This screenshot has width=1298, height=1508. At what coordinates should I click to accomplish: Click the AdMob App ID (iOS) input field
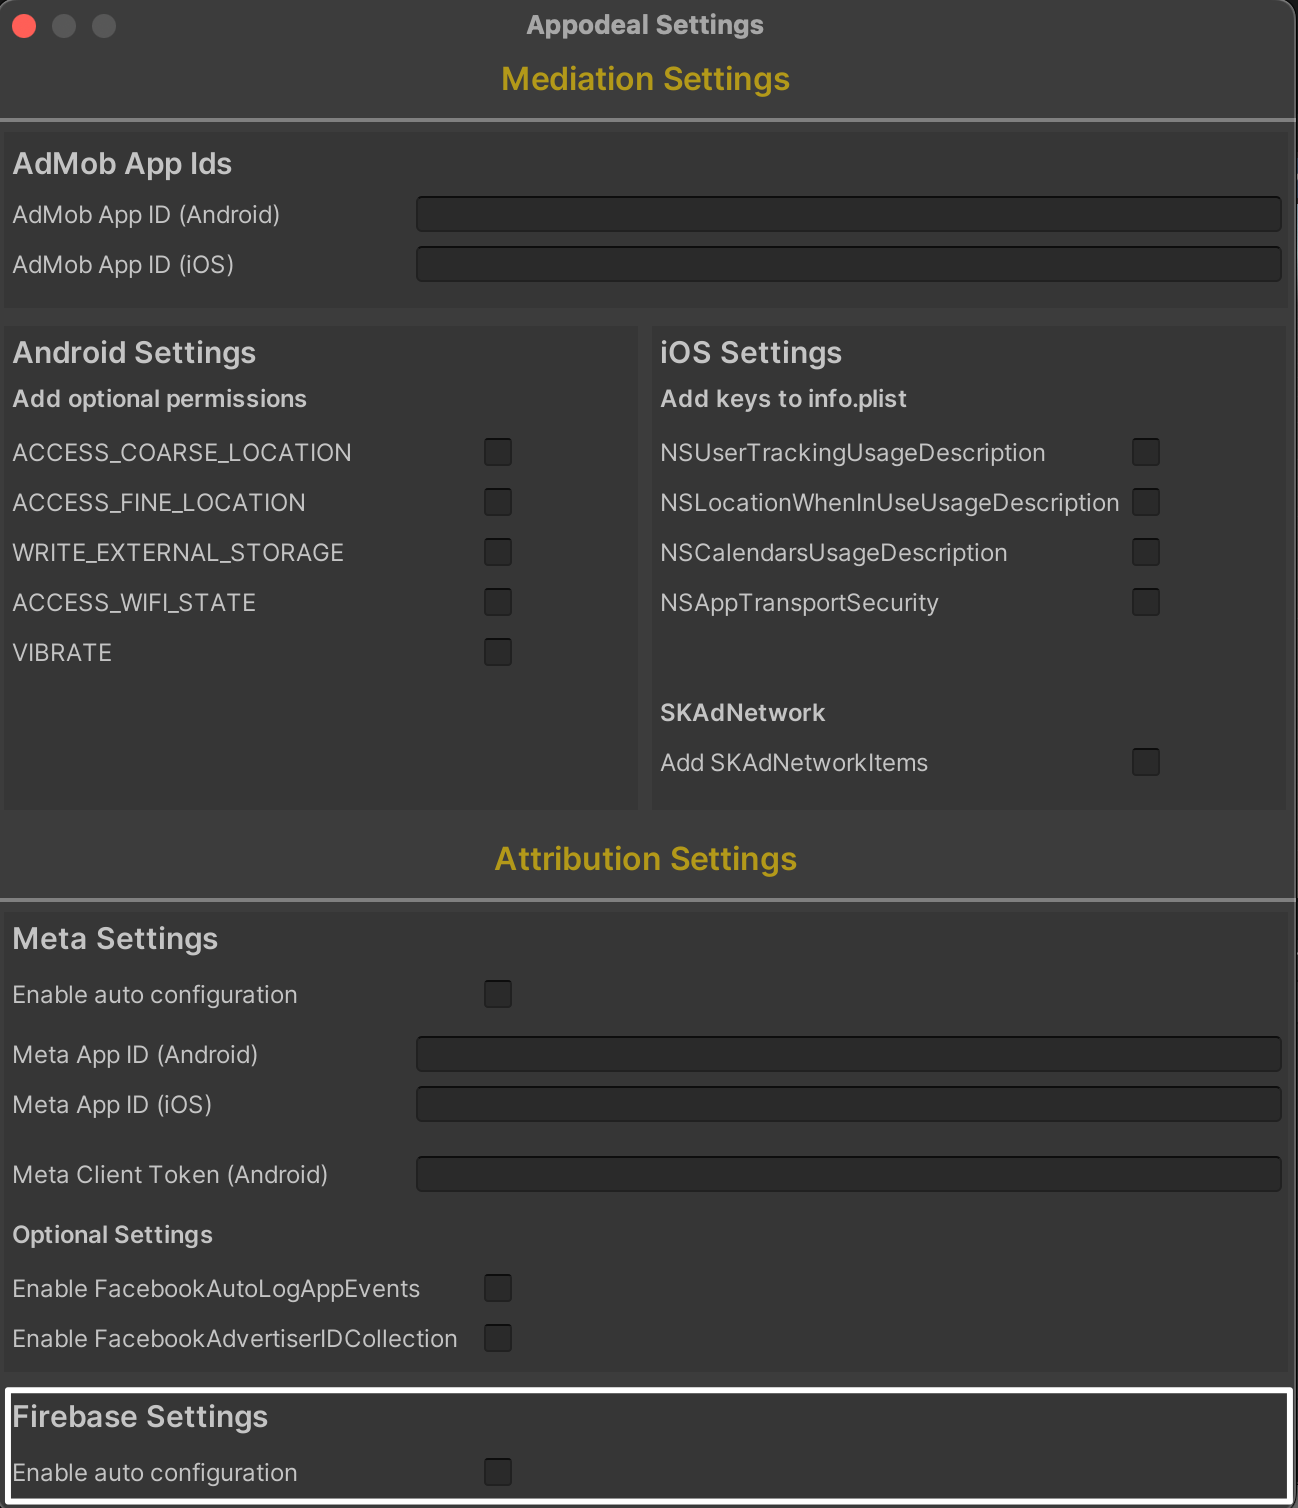848,264
